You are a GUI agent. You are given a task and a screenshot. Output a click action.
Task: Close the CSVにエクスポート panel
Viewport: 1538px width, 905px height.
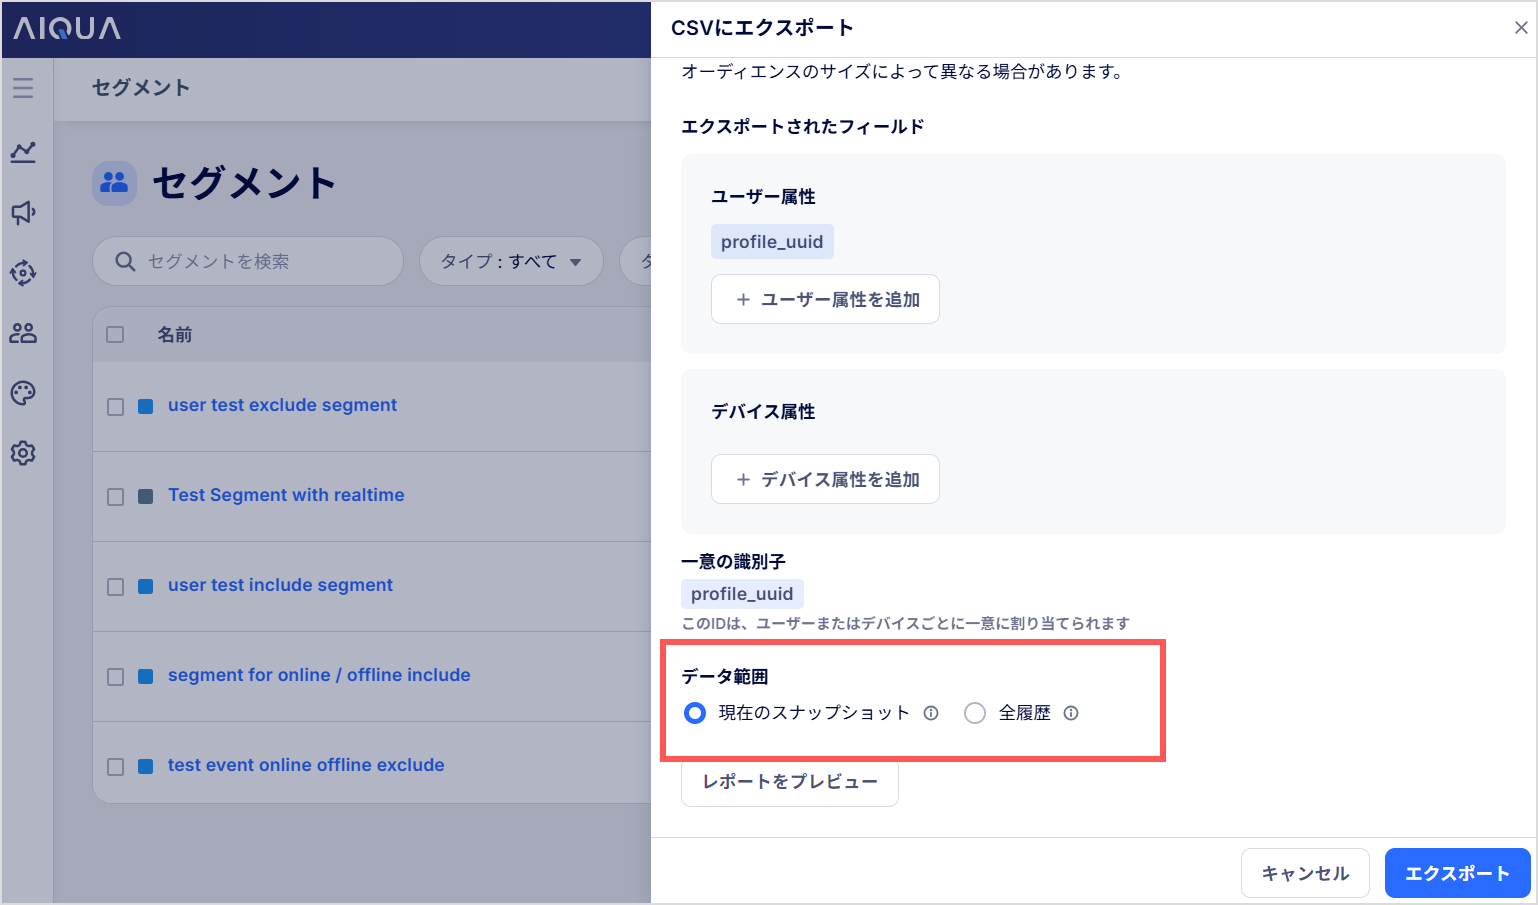point(1521,28)
